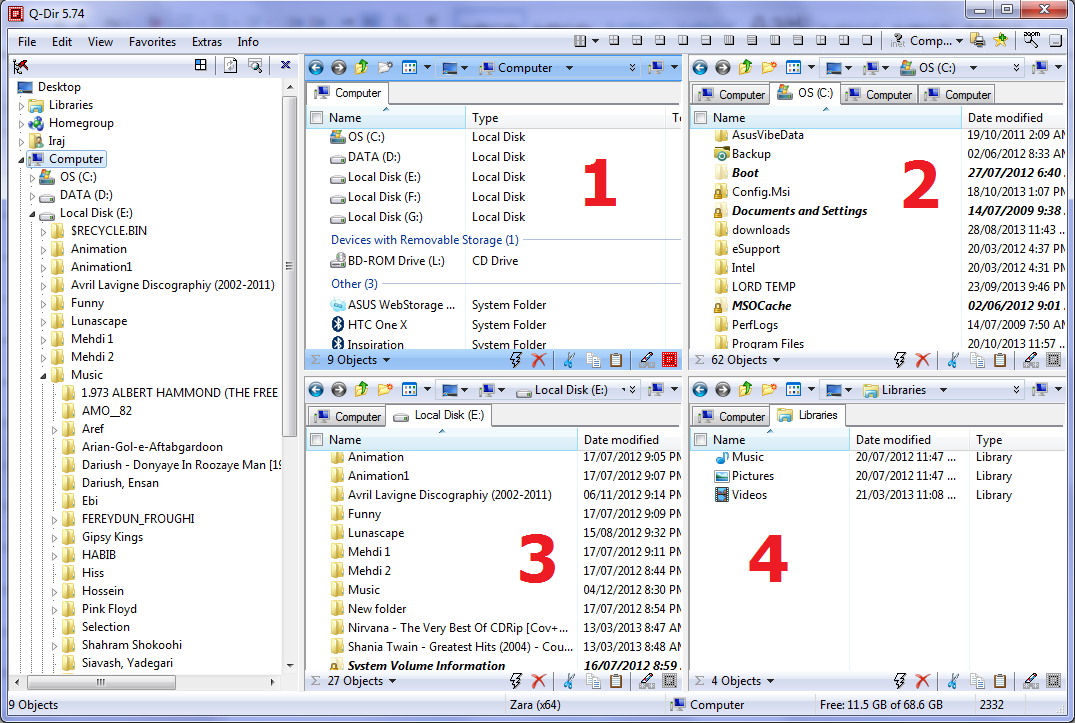This screenshot has height=723, width=1075.
Task: Click the view mode icon in Computer pane
Action: pos(409,67)
